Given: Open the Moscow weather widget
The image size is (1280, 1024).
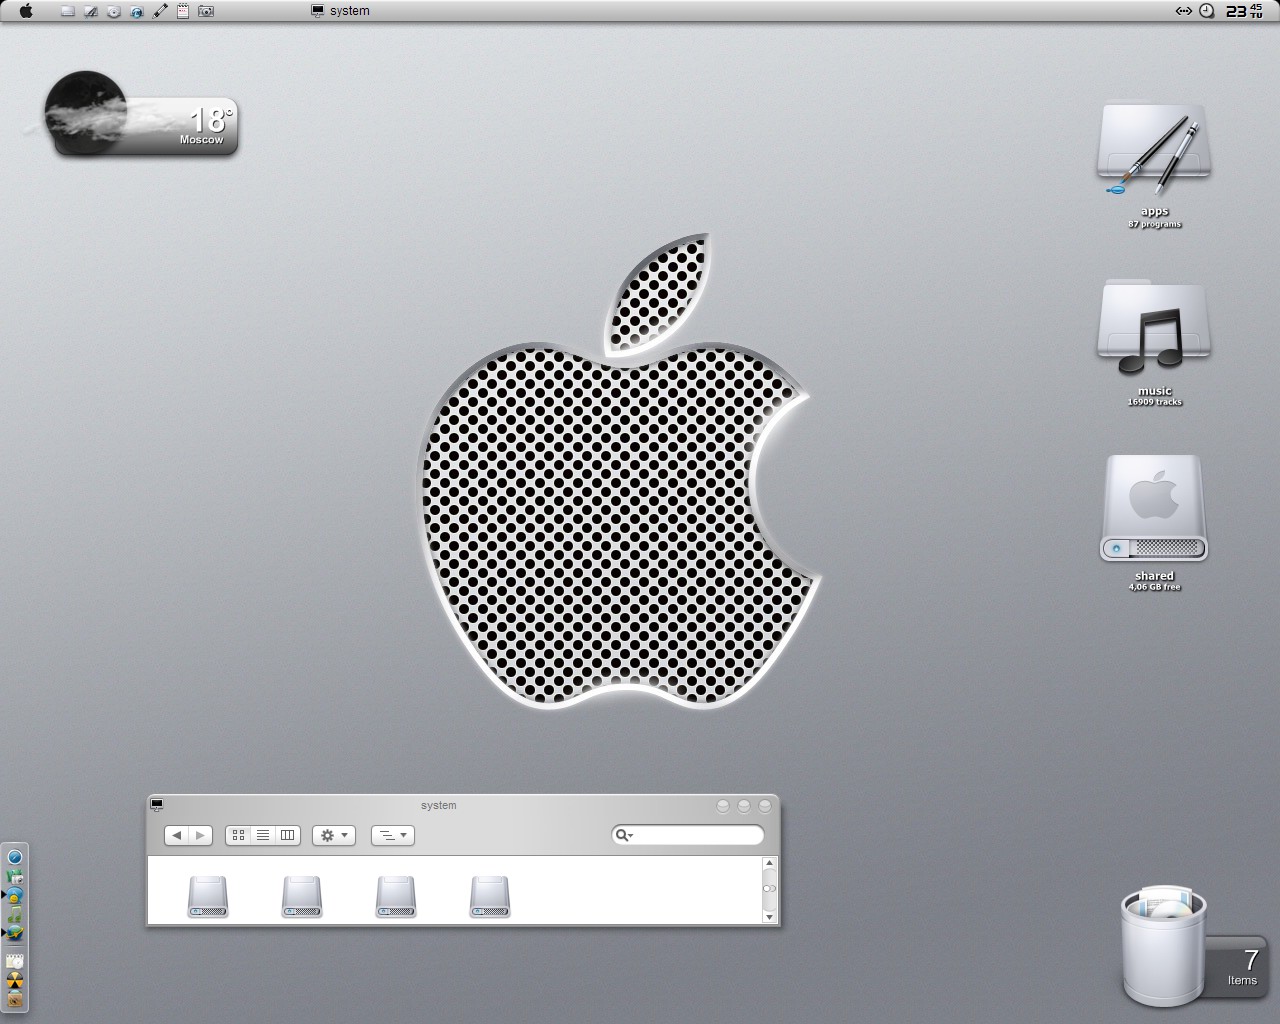Looking at the screenshot, I should point(140,115).
